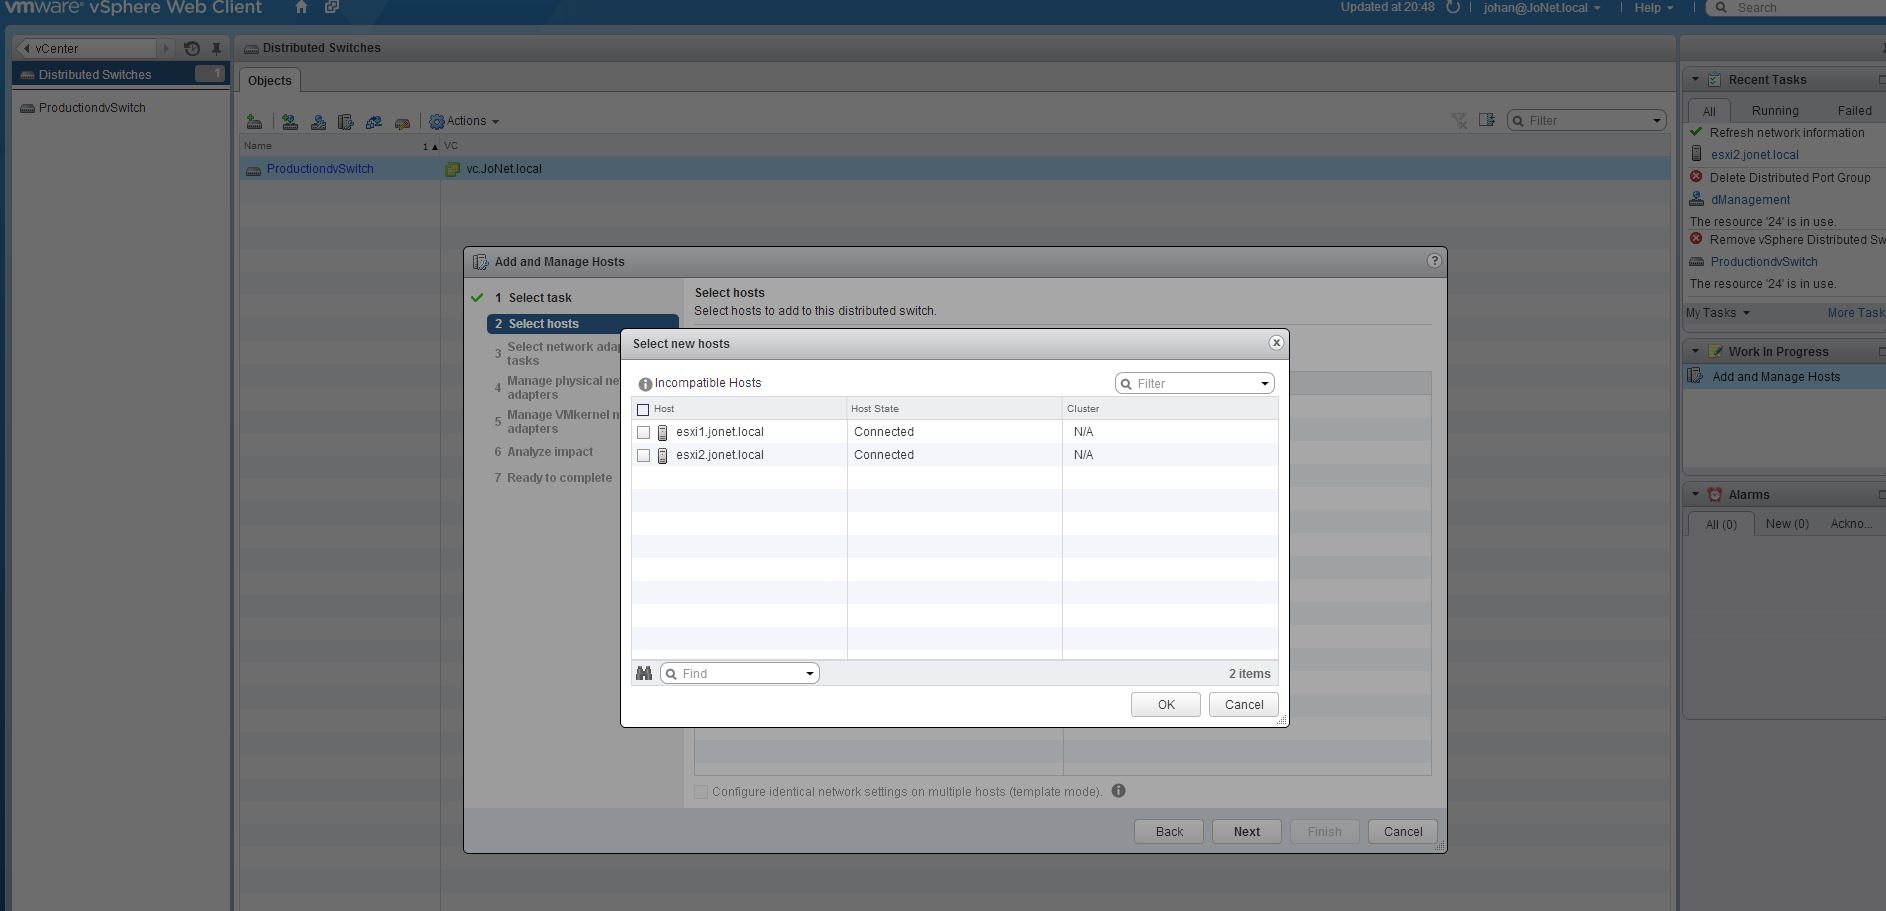The image size is (1886, 911).
Task: Select Add and Manage Hosts work item
Action: point(1785,377)
